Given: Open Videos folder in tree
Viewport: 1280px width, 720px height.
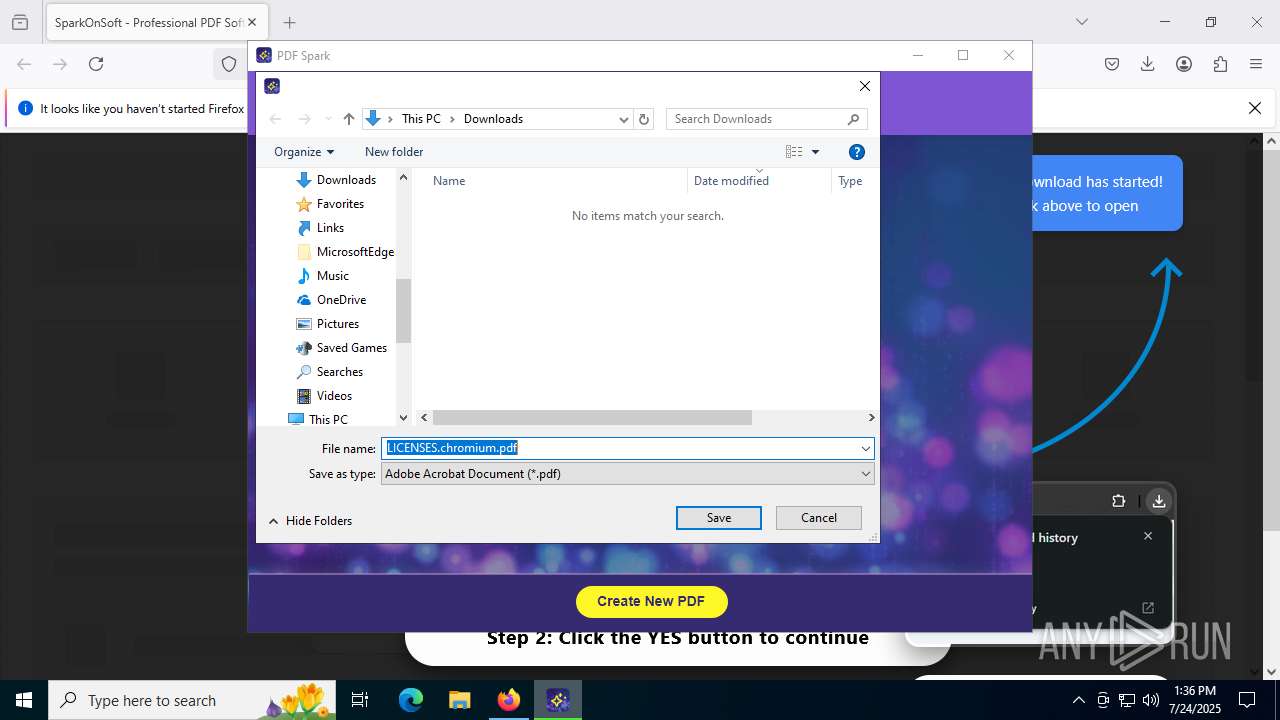Looking at the screenshot, I should [334, 396].
